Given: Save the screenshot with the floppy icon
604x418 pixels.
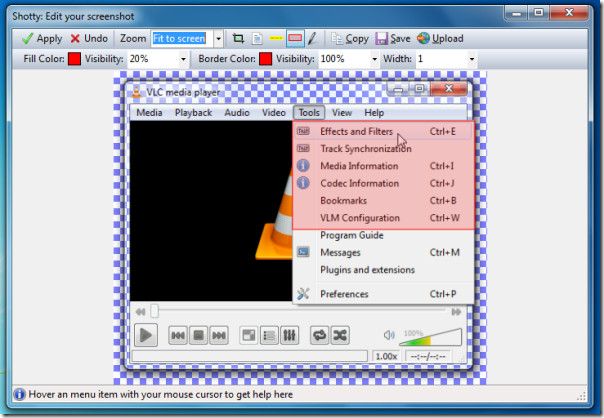Looking at the screenshot, I should [393, 39].
